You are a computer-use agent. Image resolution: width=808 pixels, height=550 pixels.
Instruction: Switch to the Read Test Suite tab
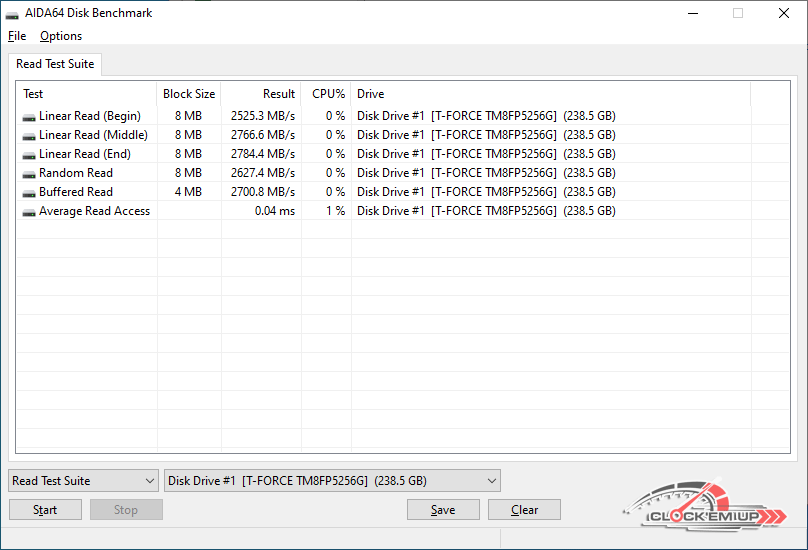[55, 64]
